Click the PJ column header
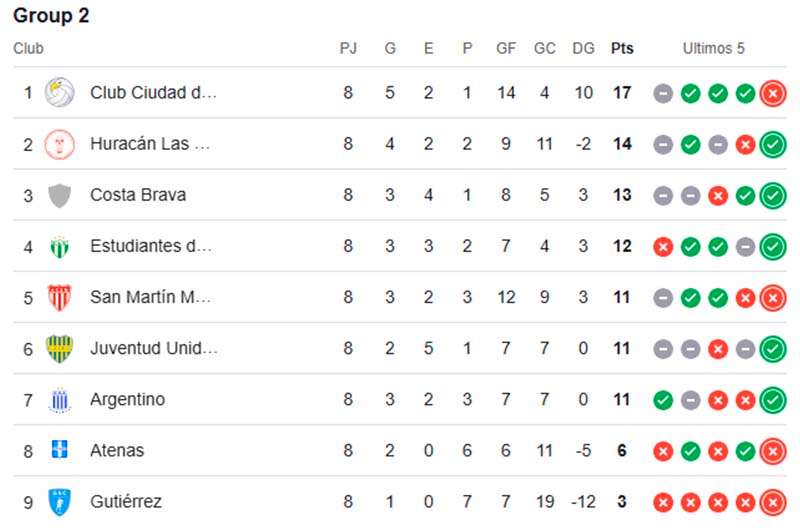800x530 pixels. coord(348,48)
